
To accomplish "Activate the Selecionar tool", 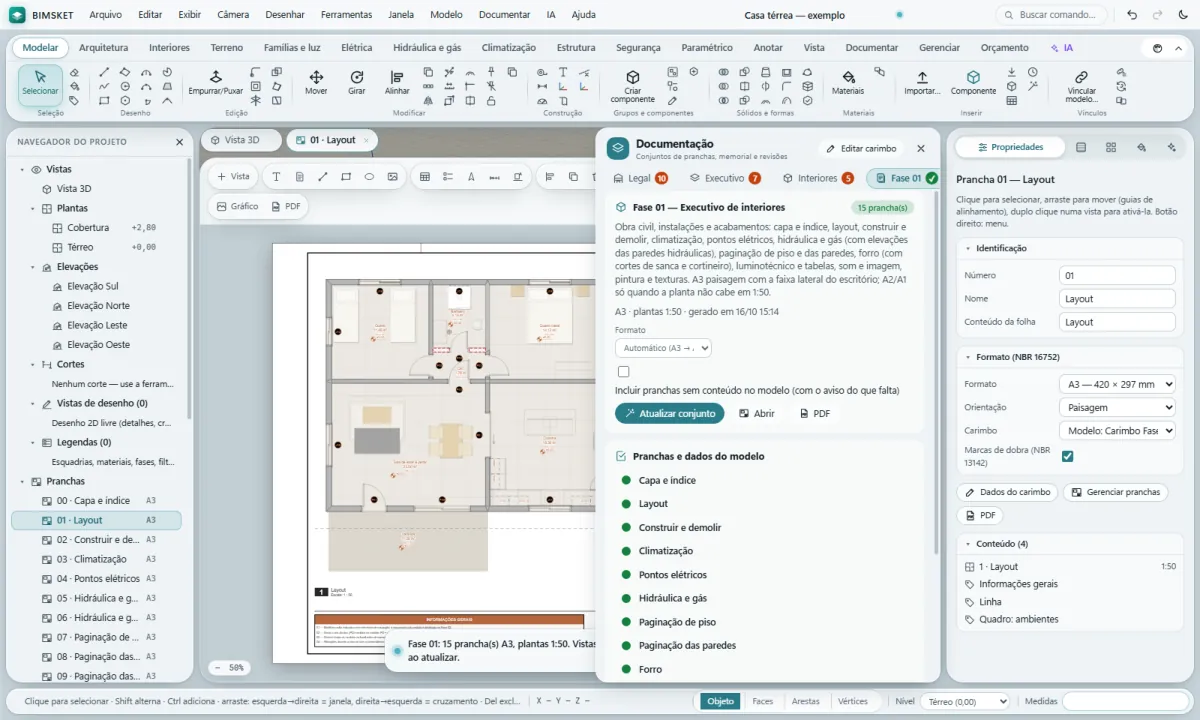I will tap(41, 83).
